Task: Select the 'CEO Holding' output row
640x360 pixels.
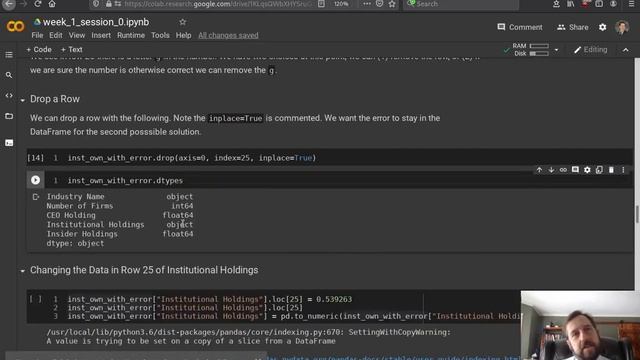Action: point(120,215)
